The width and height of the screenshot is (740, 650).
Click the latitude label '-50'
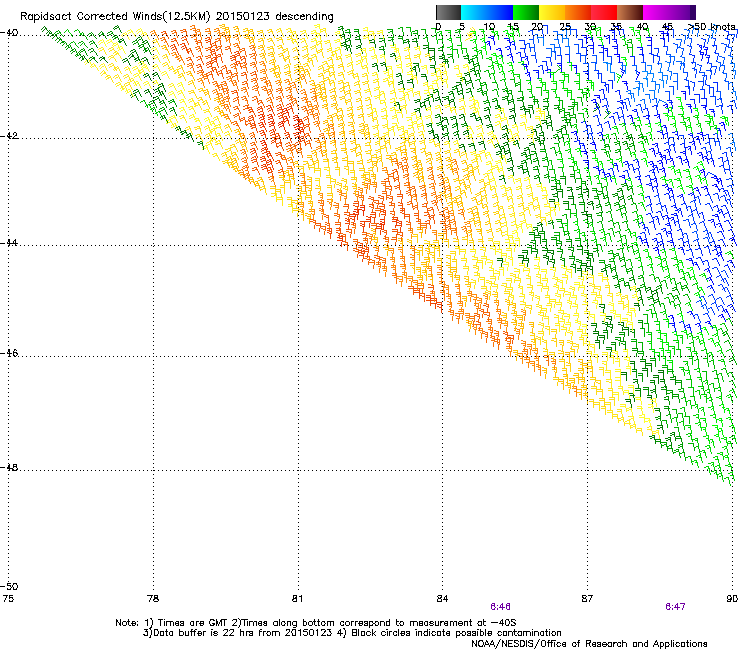[x=9, y=586]
